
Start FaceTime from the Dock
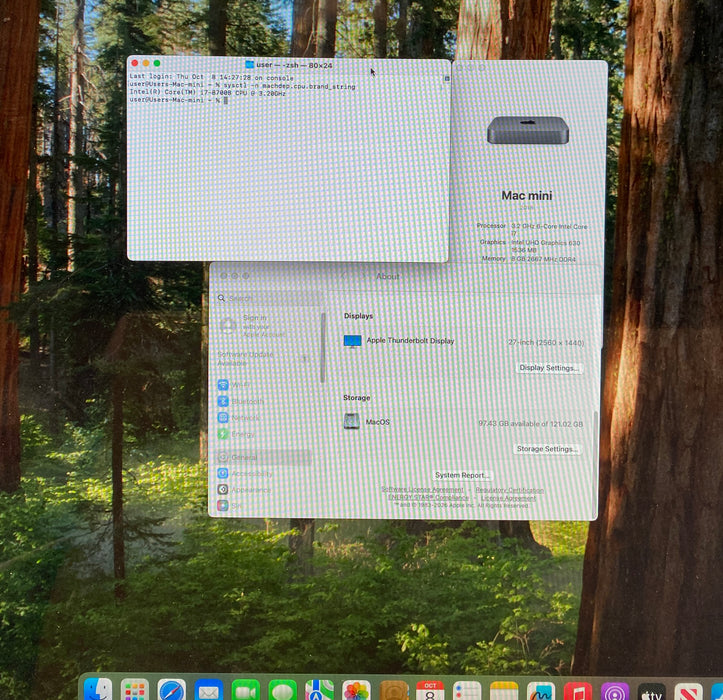(245, 690)
